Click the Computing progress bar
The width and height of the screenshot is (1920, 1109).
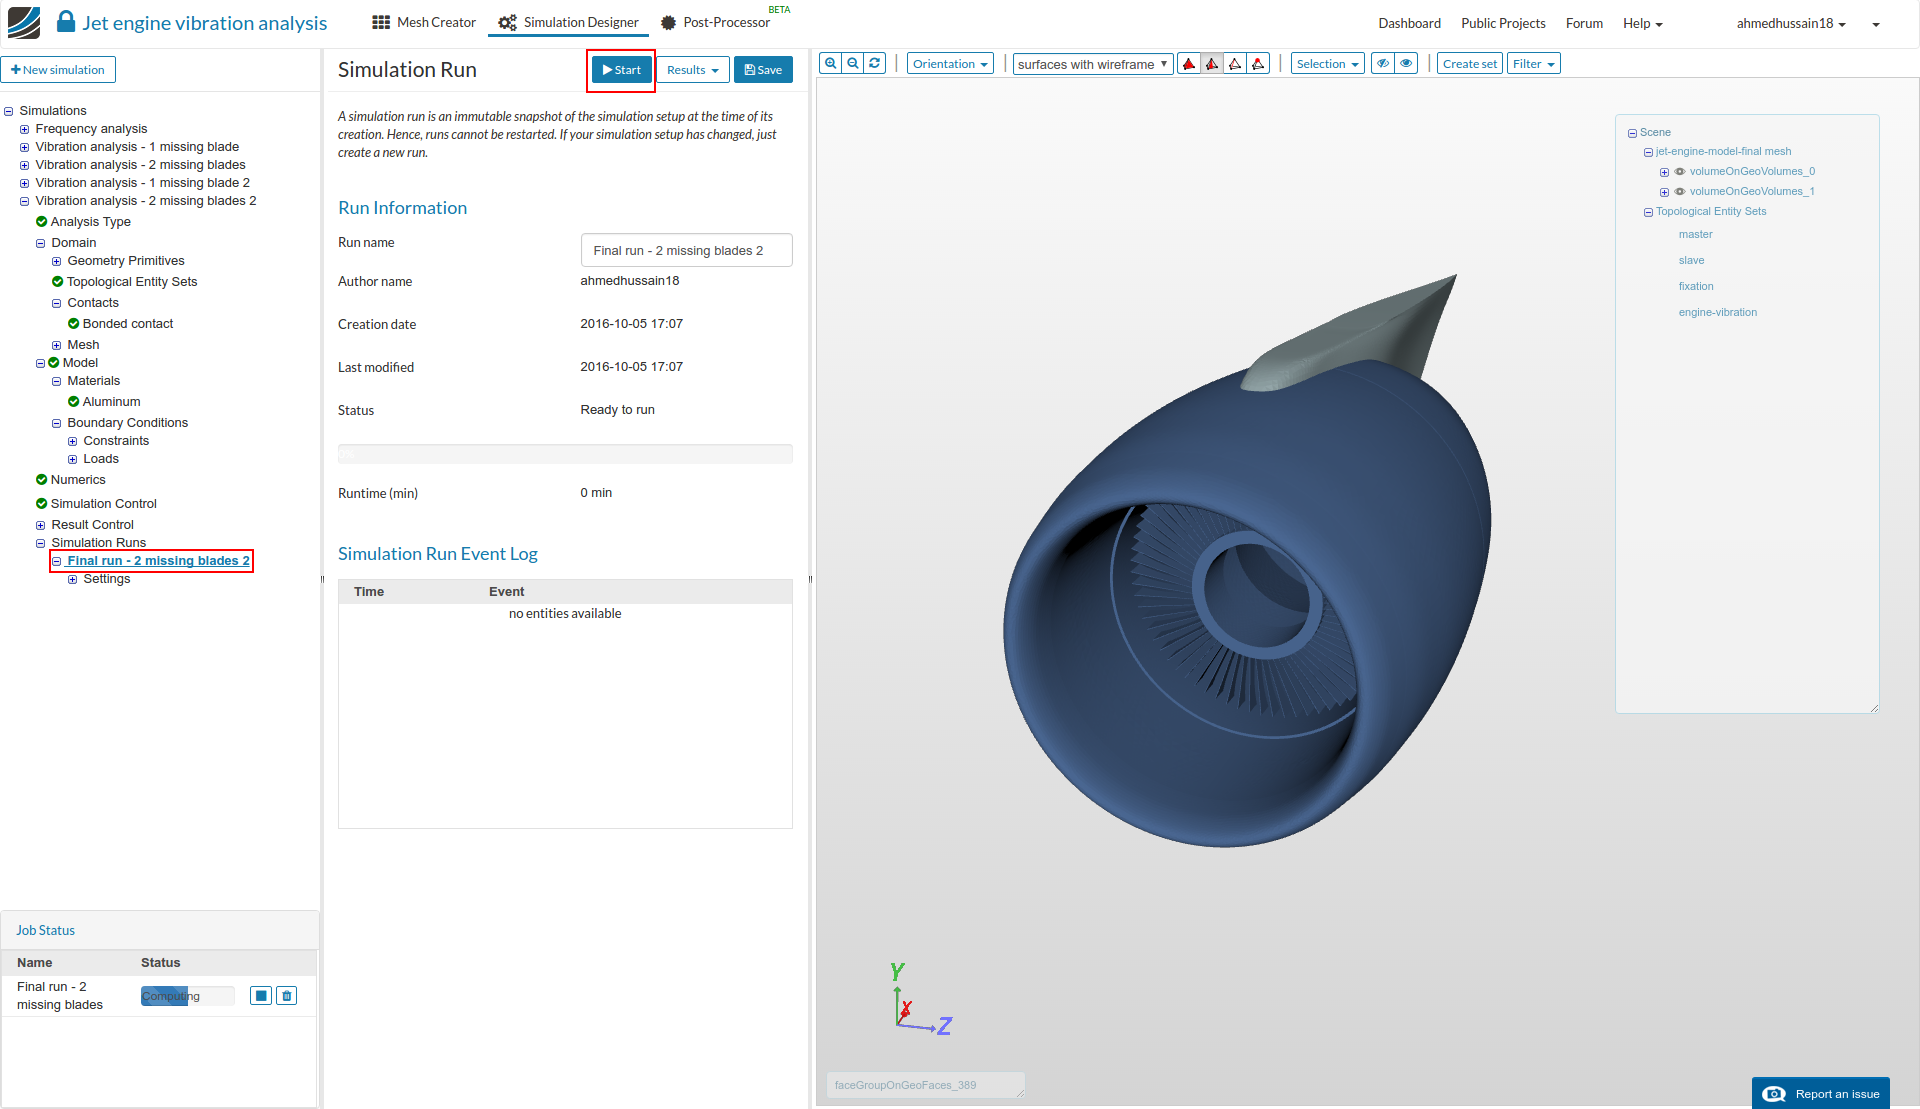pos(187,996)
